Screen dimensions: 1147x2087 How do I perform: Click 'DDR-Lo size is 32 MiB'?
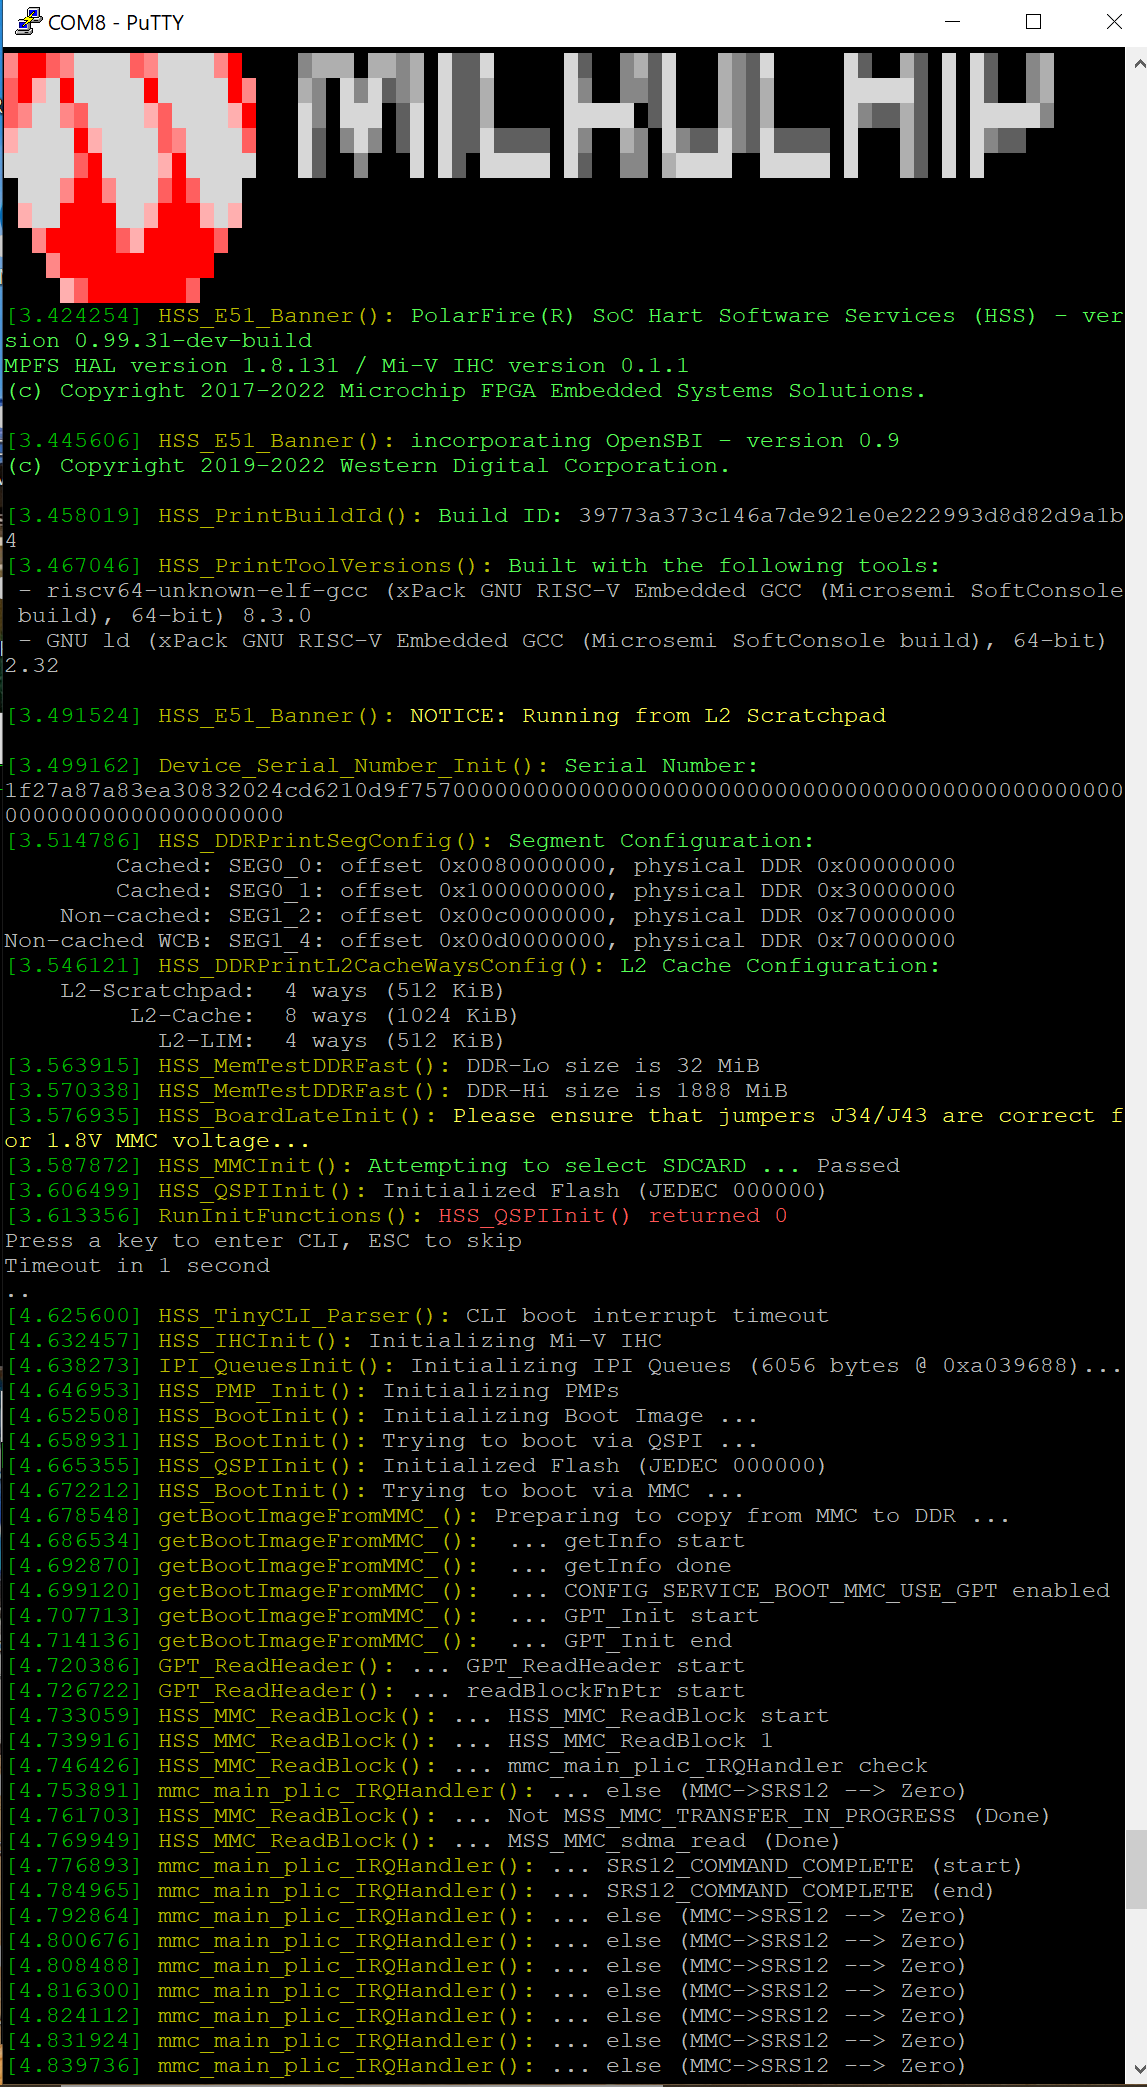point(613,1065)
